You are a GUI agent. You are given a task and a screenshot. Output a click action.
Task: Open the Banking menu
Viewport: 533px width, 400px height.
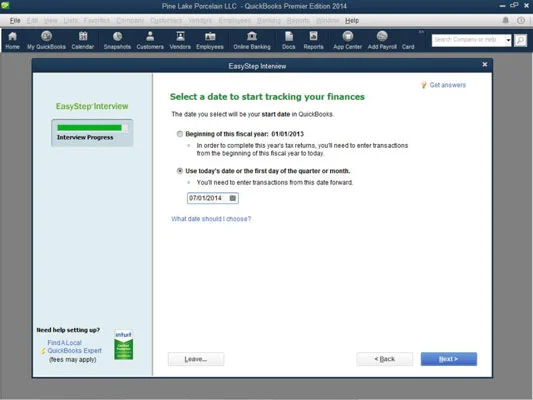(269, 21)
